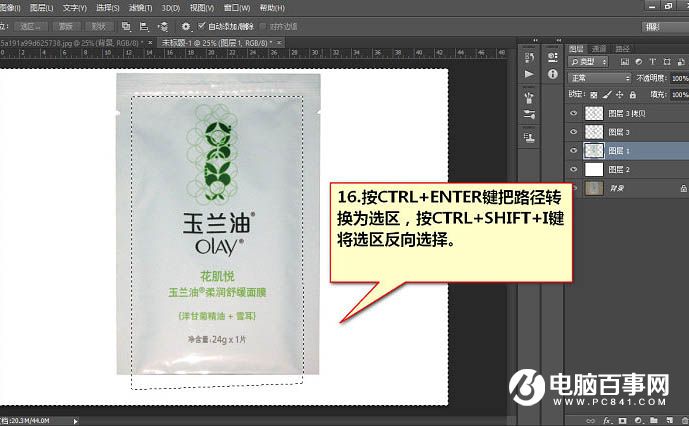The height and width of the screenshot is (426, 689).
Task: Expand second panel dock arrows
Action: (x=558, y=40)
